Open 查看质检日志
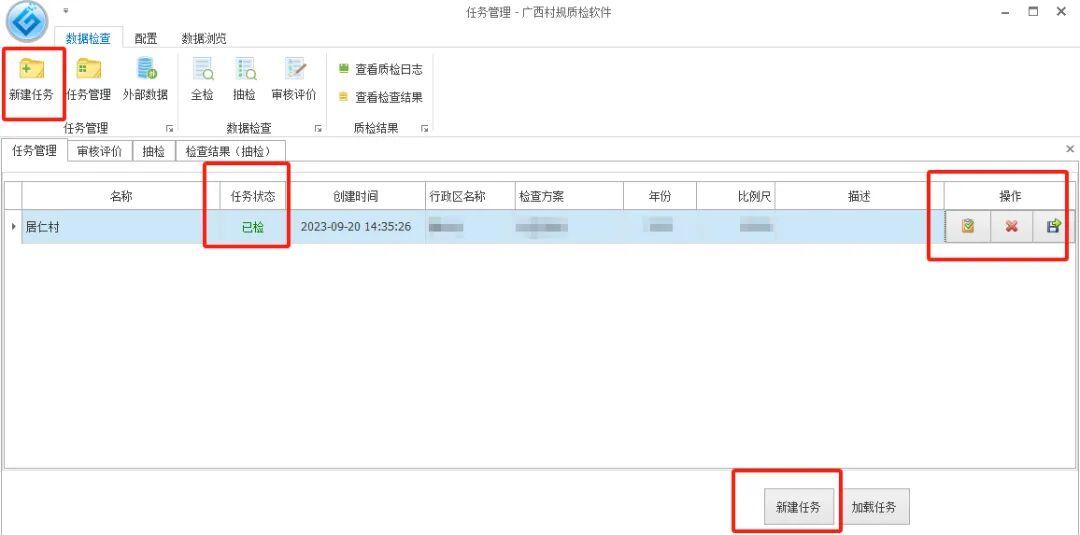This screenshot has width=1080, height=535. [380, 70]
